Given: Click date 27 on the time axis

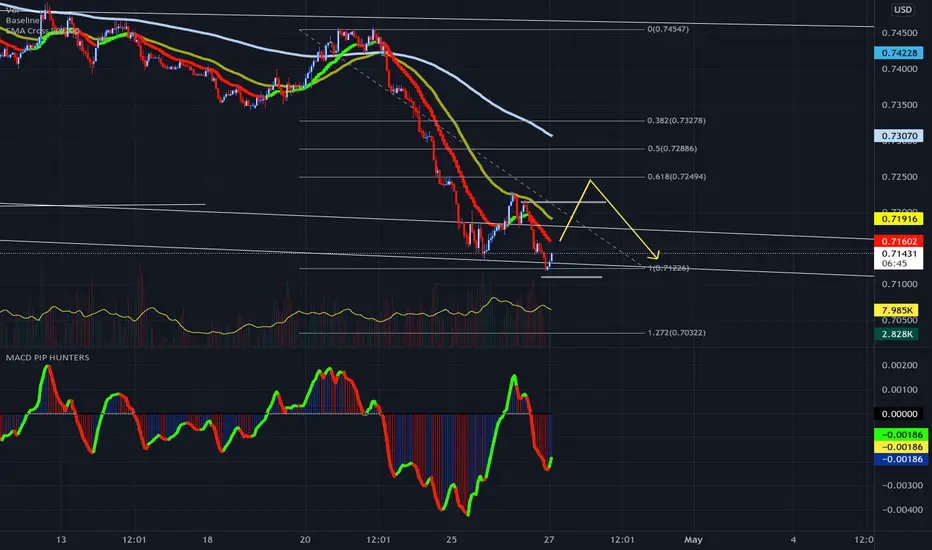Looking at the screenshot, I should click(x=549, y=540).
